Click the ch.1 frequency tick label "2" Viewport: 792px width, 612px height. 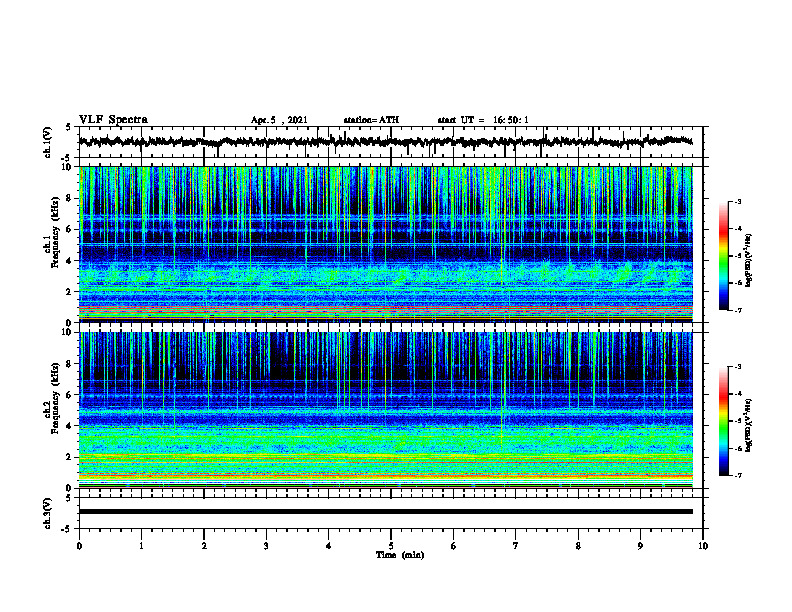tap(70, 292)
